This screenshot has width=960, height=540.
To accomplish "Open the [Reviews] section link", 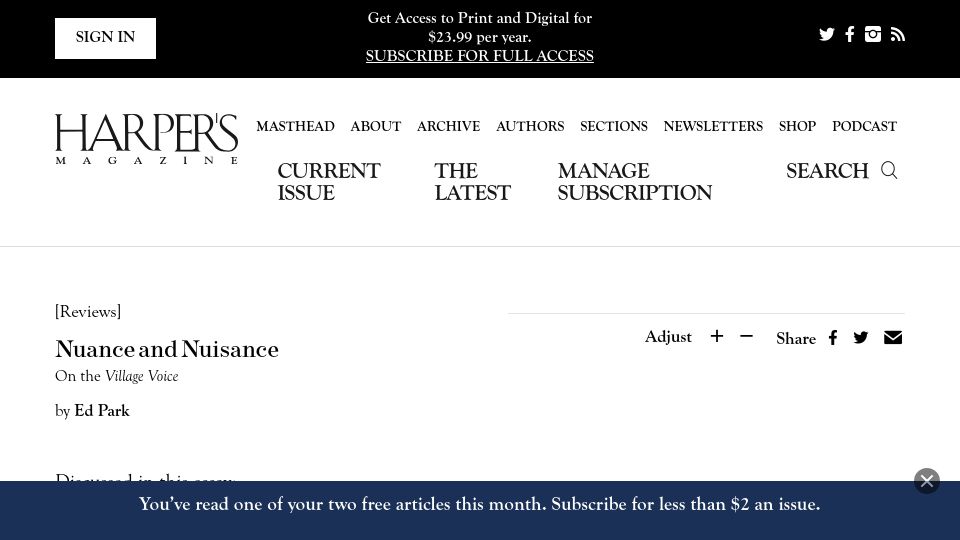I will 88,312.
